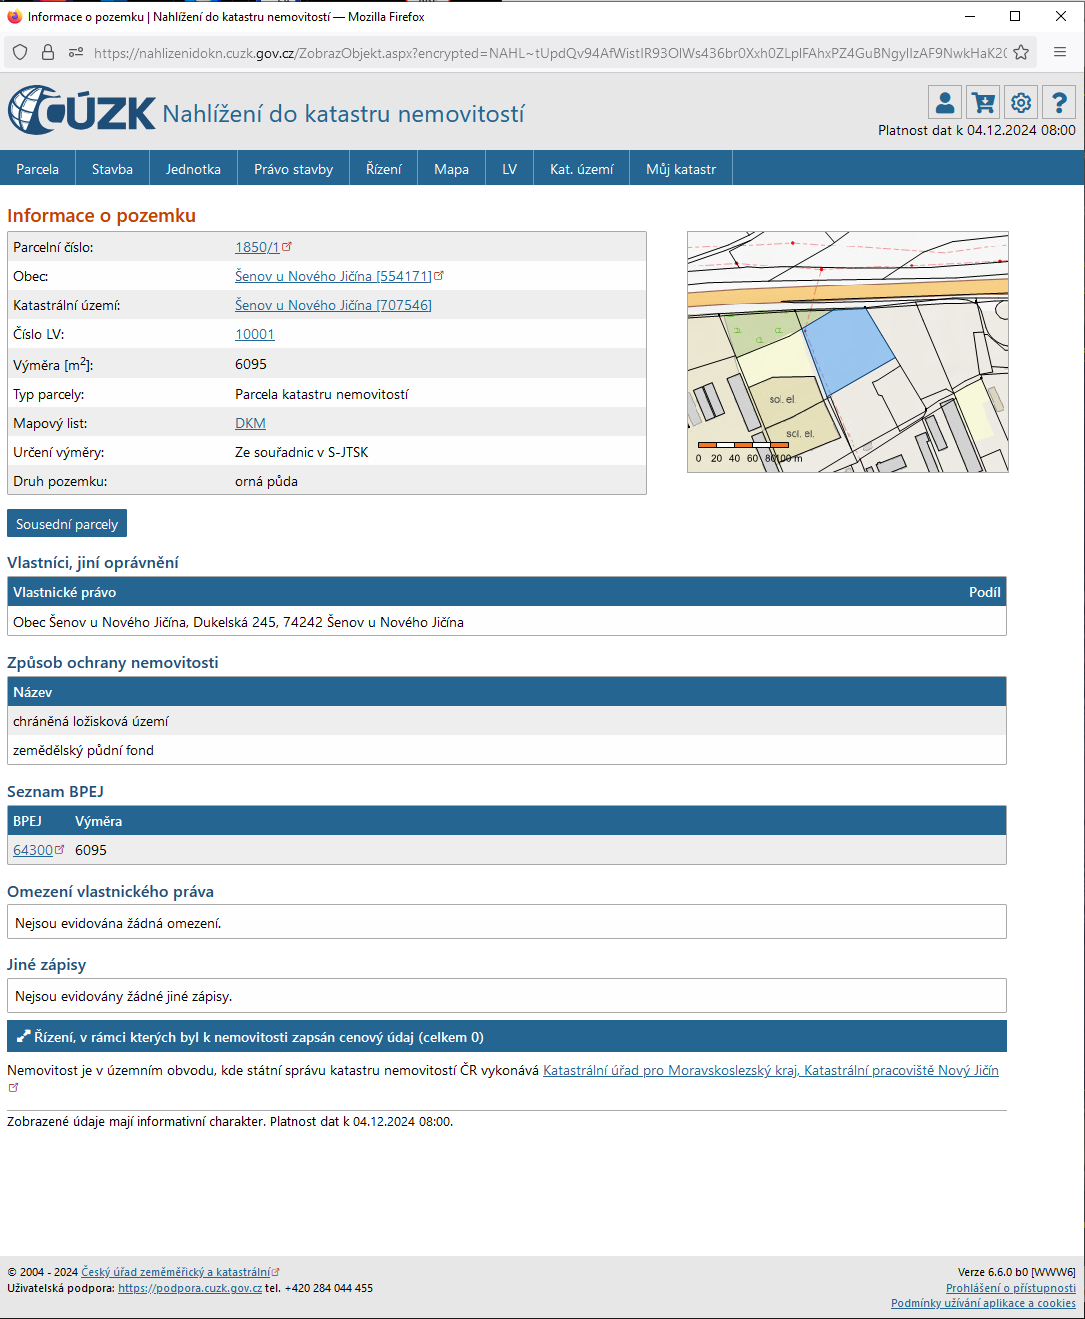The width and height of the screenshot is (1085, 1319).
Task: Click the cadastral map thumbnail
Action: click(x=847, y=352)
